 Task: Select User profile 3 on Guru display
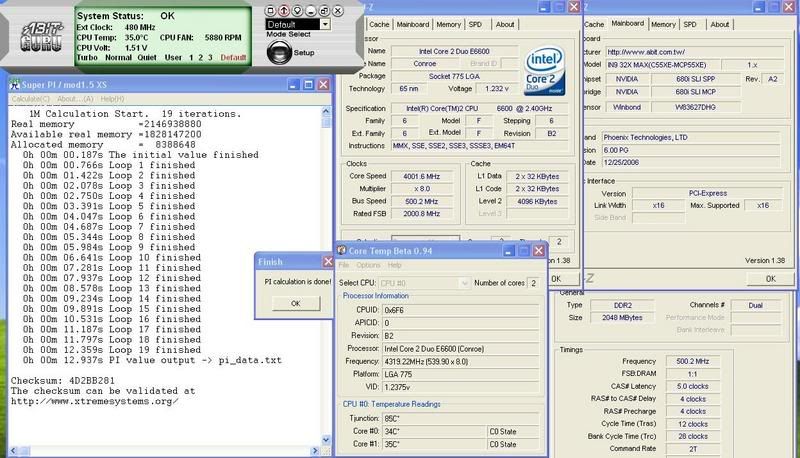pyautogui.click(x=210, y=58)
